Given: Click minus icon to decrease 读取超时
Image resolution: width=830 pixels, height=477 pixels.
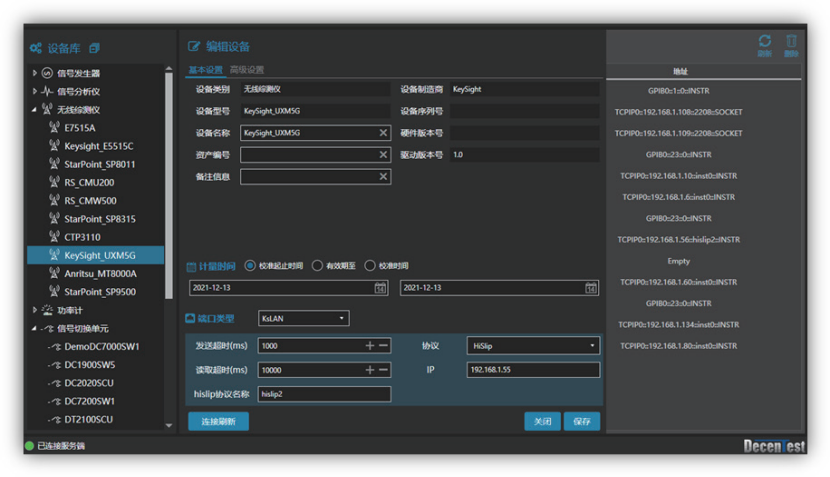Looking at the screenshot, I should coord(383,370).
